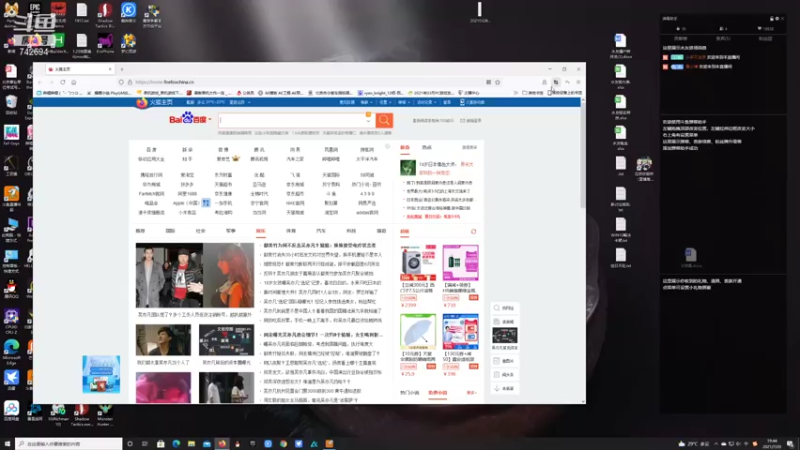The height and width of the screenshot is (450, 800).
Task: Switch to the 汽车 news tab
Action: click(x=321, y=231)
